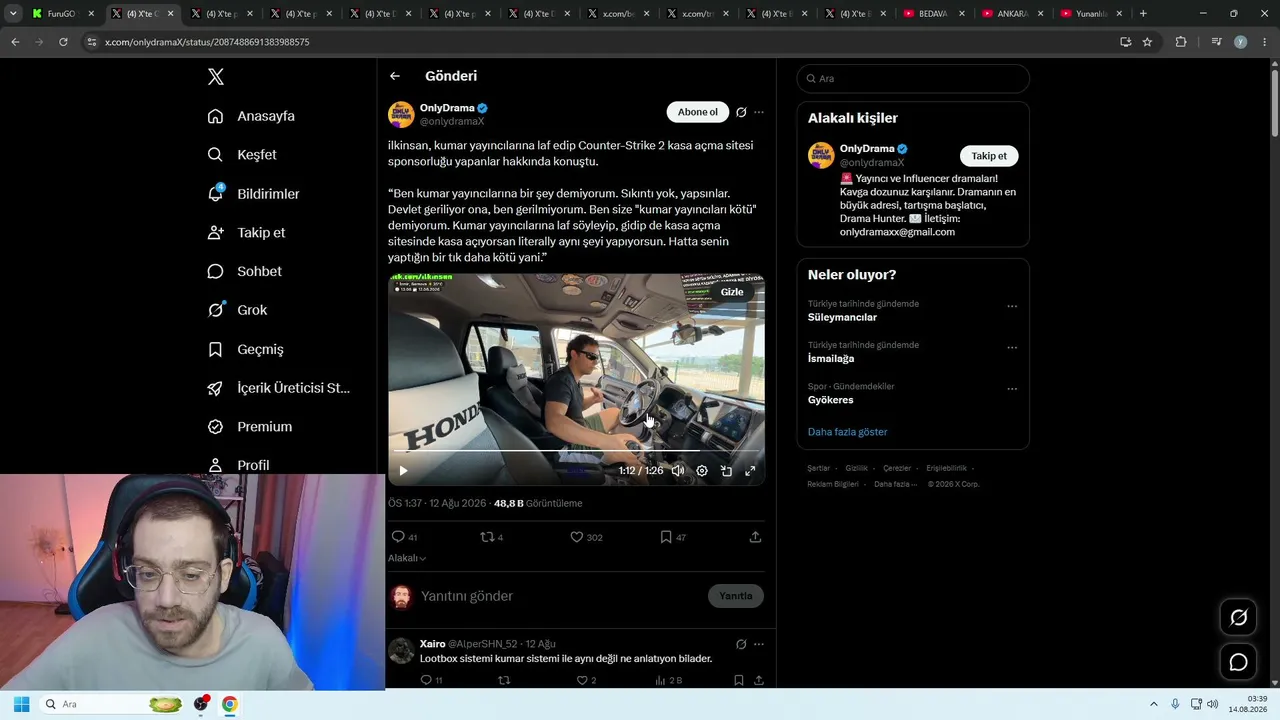Open the Windows Start menu

[x=21, y=704]
